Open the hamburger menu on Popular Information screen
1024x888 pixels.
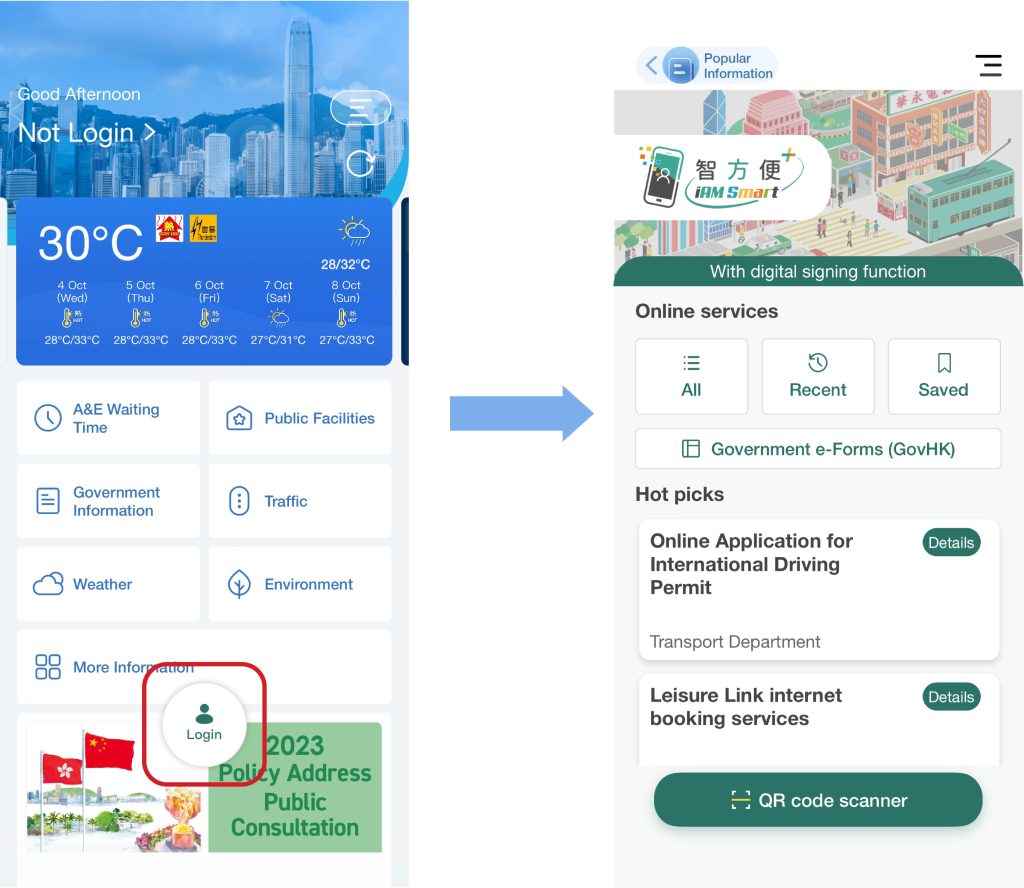click(989, 65)
